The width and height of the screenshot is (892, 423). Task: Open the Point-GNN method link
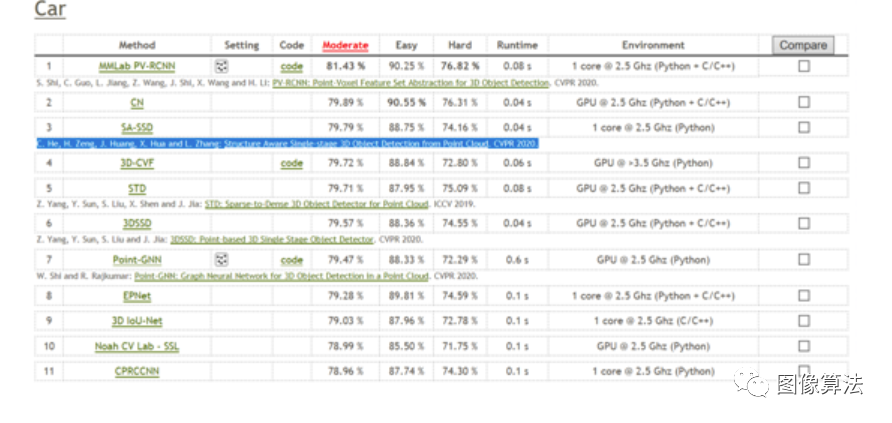[137, 260]
